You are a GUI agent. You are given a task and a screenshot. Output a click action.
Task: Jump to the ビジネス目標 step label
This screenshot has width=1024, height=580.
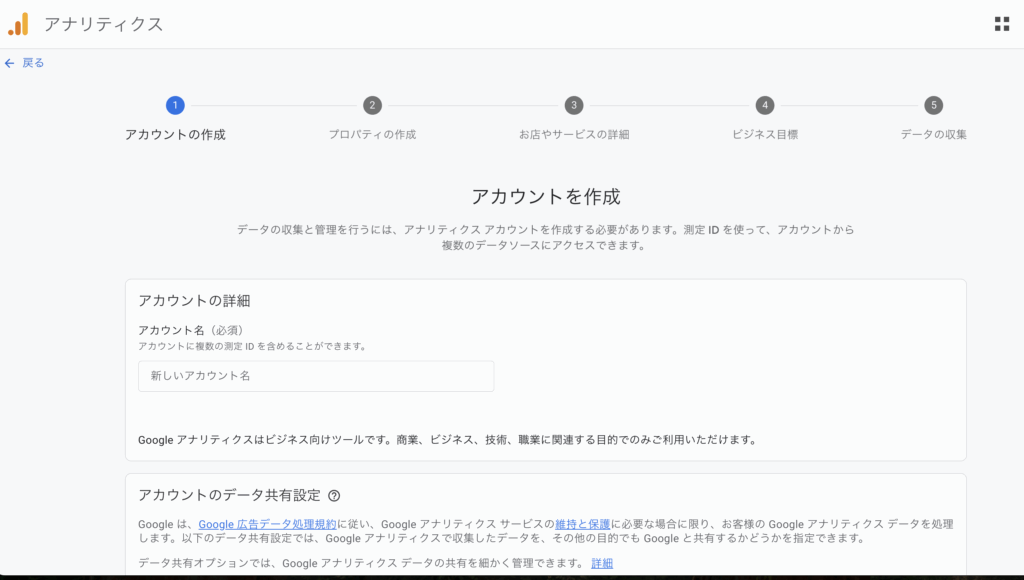[x=765, y=135]
